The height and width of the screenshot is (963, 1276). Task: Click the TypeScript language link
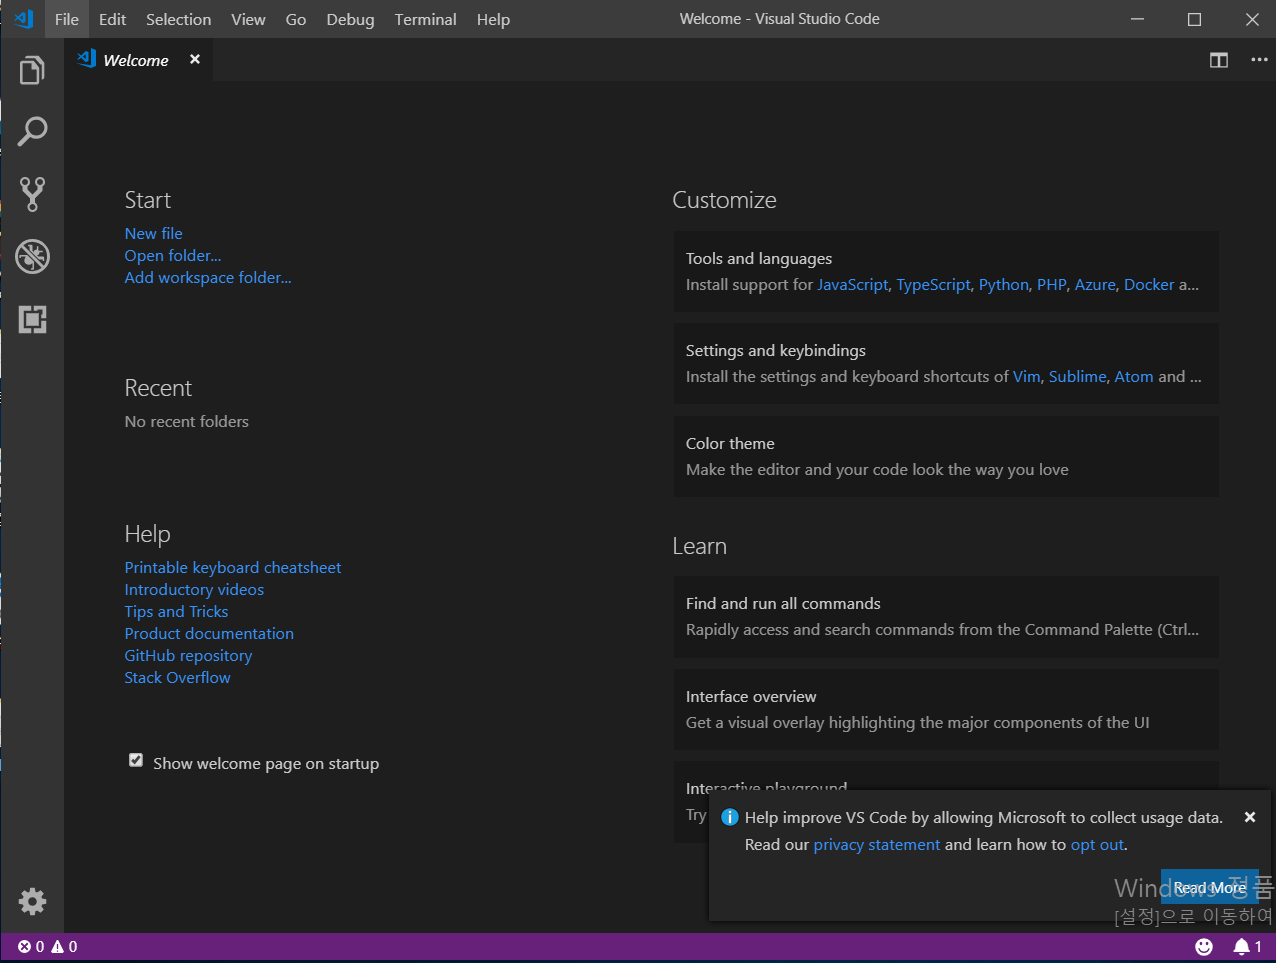[933, 284]
